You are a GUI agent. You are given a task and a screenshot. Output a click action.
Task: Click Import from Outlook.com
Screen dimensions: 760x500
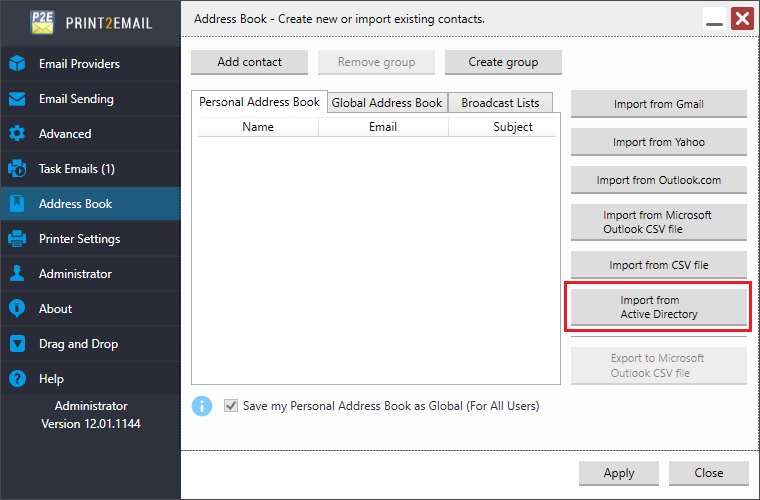(659, 180)
